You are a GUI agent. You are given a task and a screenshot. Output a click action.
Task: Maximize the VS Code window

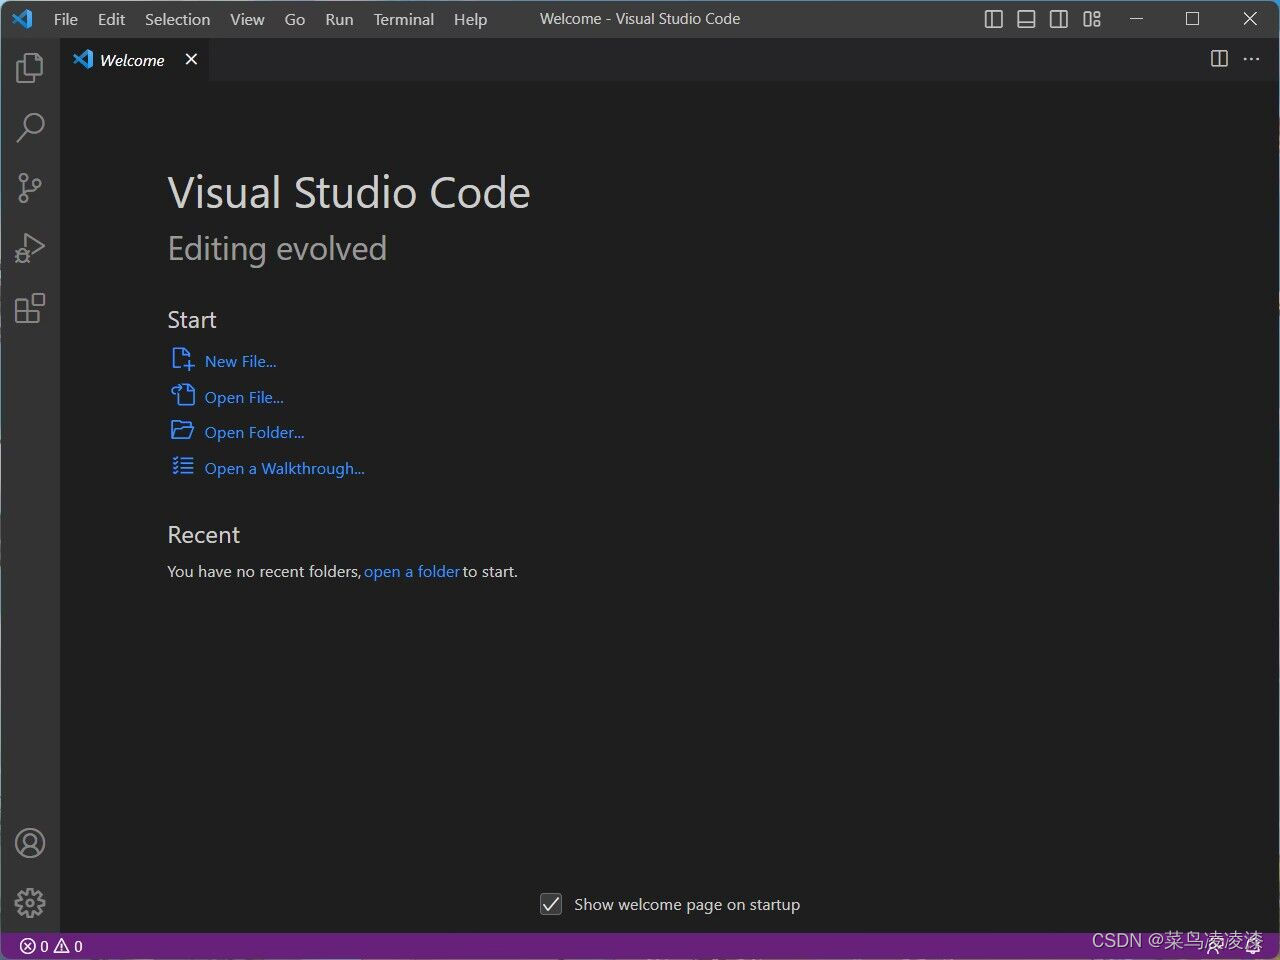(x=1192, y=19)
